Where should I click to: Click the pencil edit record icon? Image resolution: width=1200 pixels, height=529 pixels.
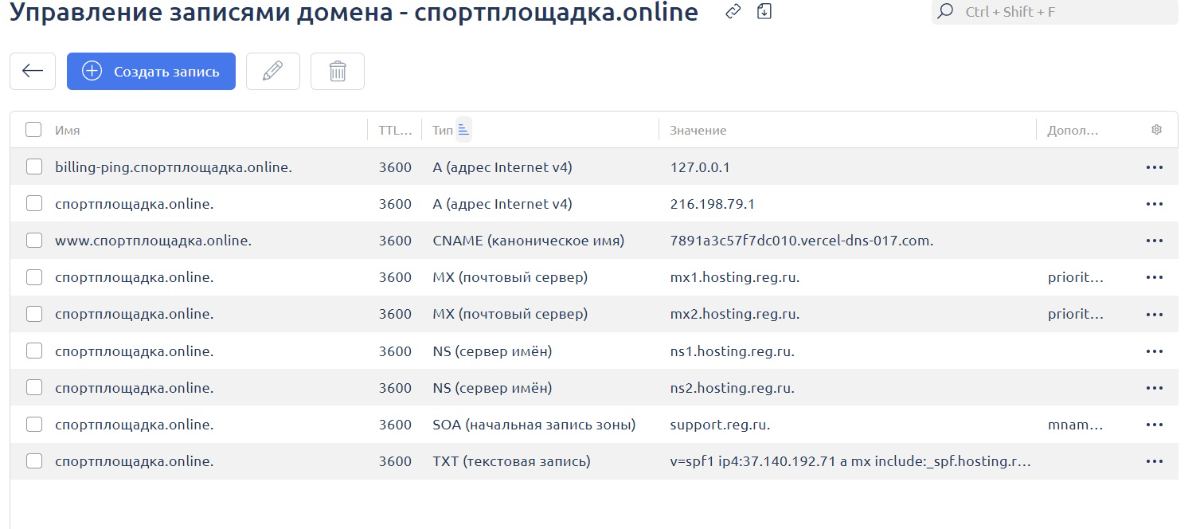tap(272, 71)
